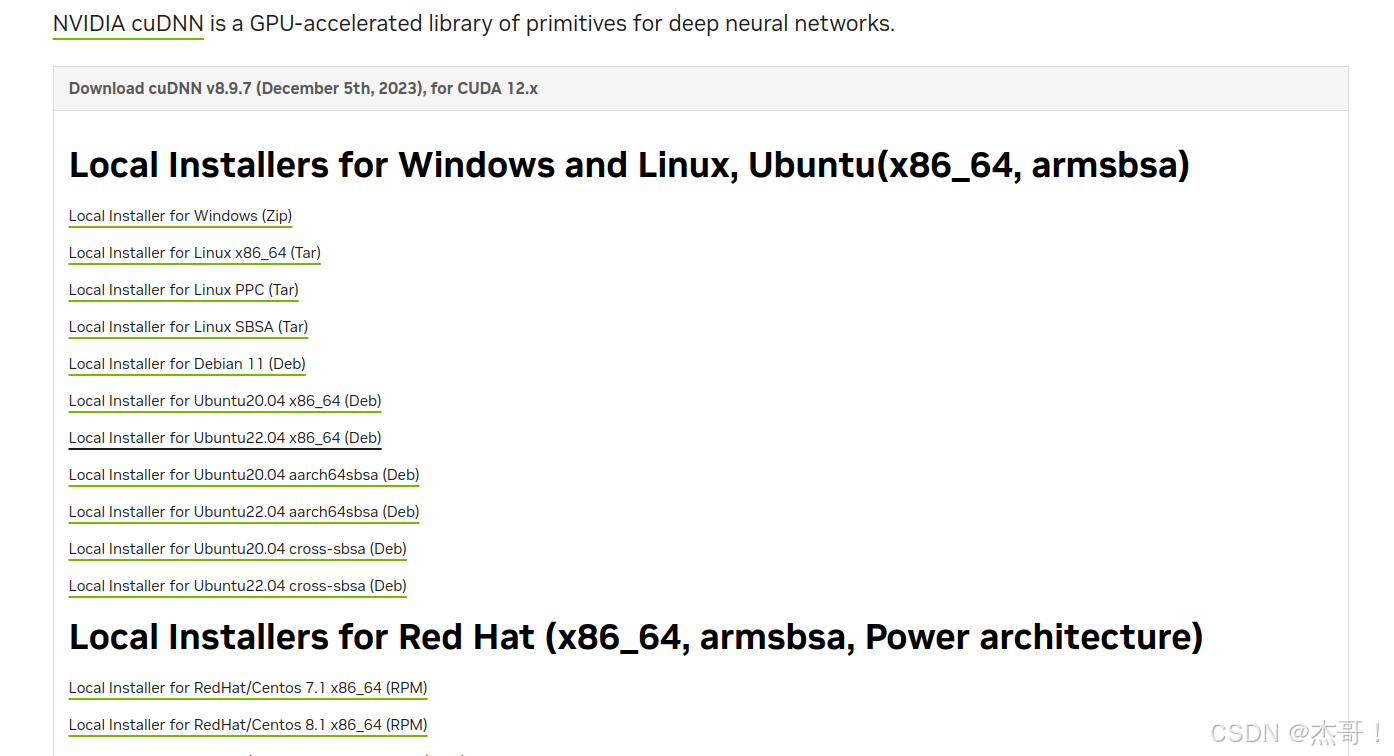Download the Ubuntu20.04 cross-sbsa Deb installer
The height and width of the screenshot is (756, 1394).
(237, 549)
